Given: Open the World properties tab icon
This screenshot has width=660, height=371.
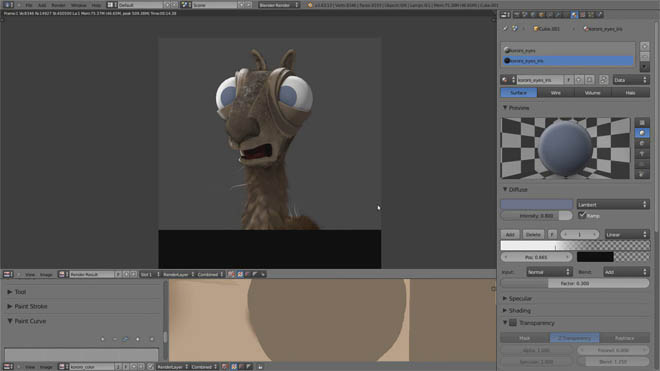Looking at the screenshot, I should [x=533, y=15].
